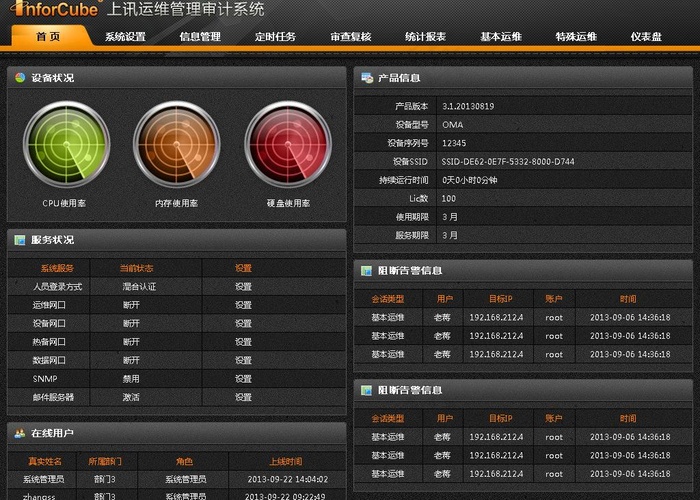Go to 系统设置 menu
Image resolution: width=700 pixels, height=500 pixels.
(x=125, y=37)
